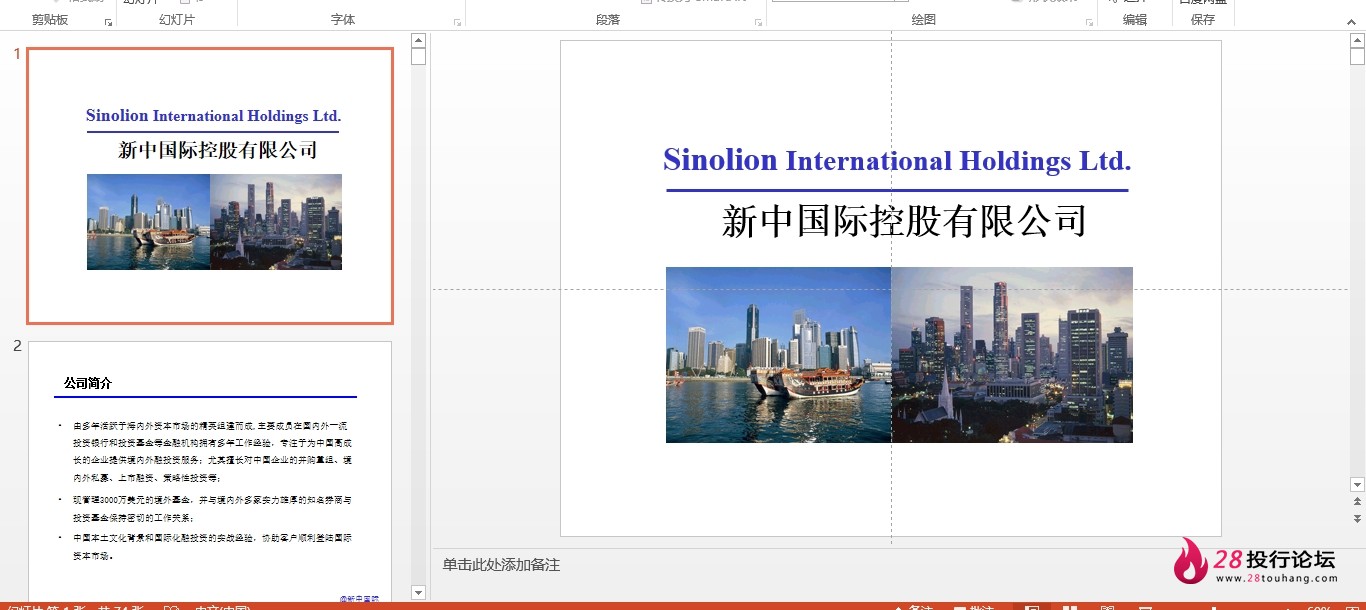The image size is (1366, 610).
Task: Select slide 1 thumbnail with the Sinolion title
Action: (210, 186)
